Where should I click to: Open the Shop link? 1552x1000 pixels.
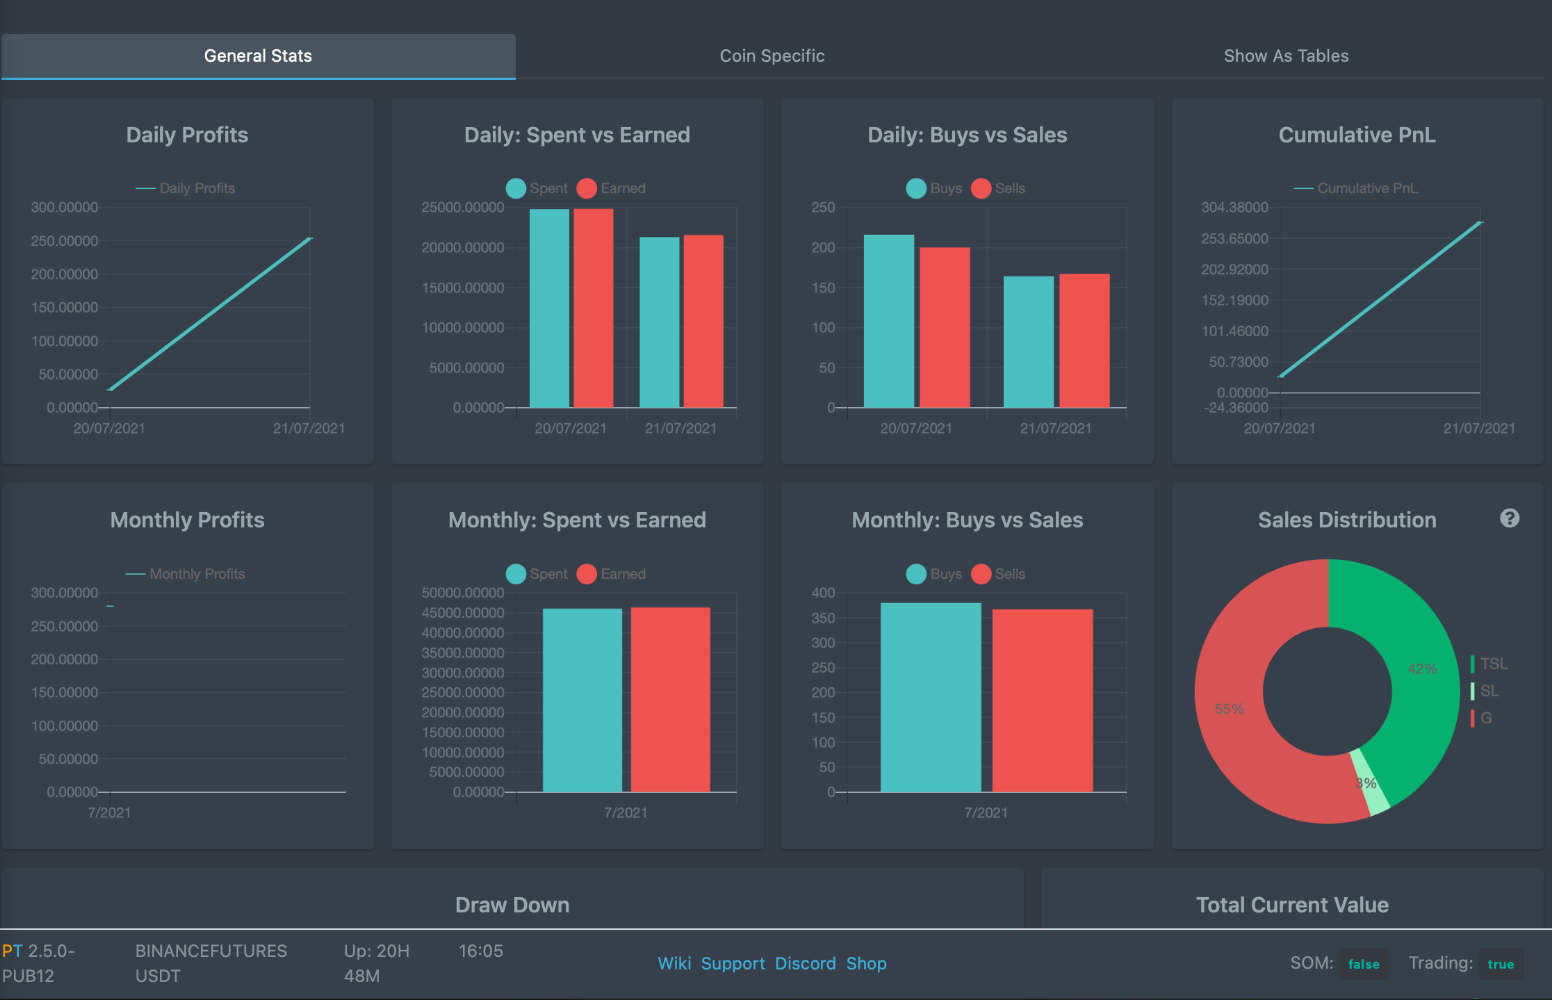point(866,963)
